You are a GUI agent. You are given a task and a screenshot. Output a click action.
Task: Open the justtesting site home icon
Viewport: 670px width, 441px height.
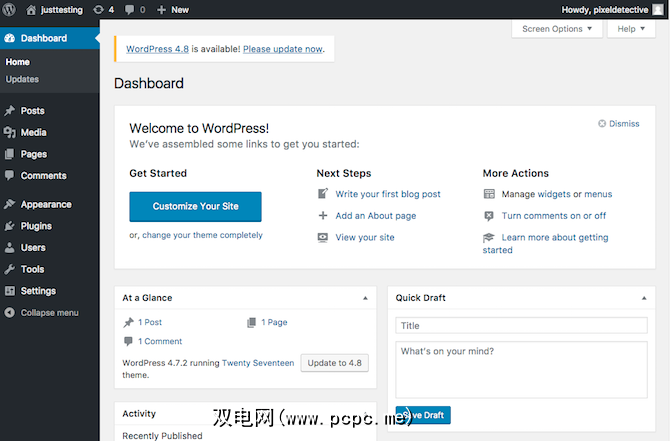pyautogui.click(x=31, y=10)
